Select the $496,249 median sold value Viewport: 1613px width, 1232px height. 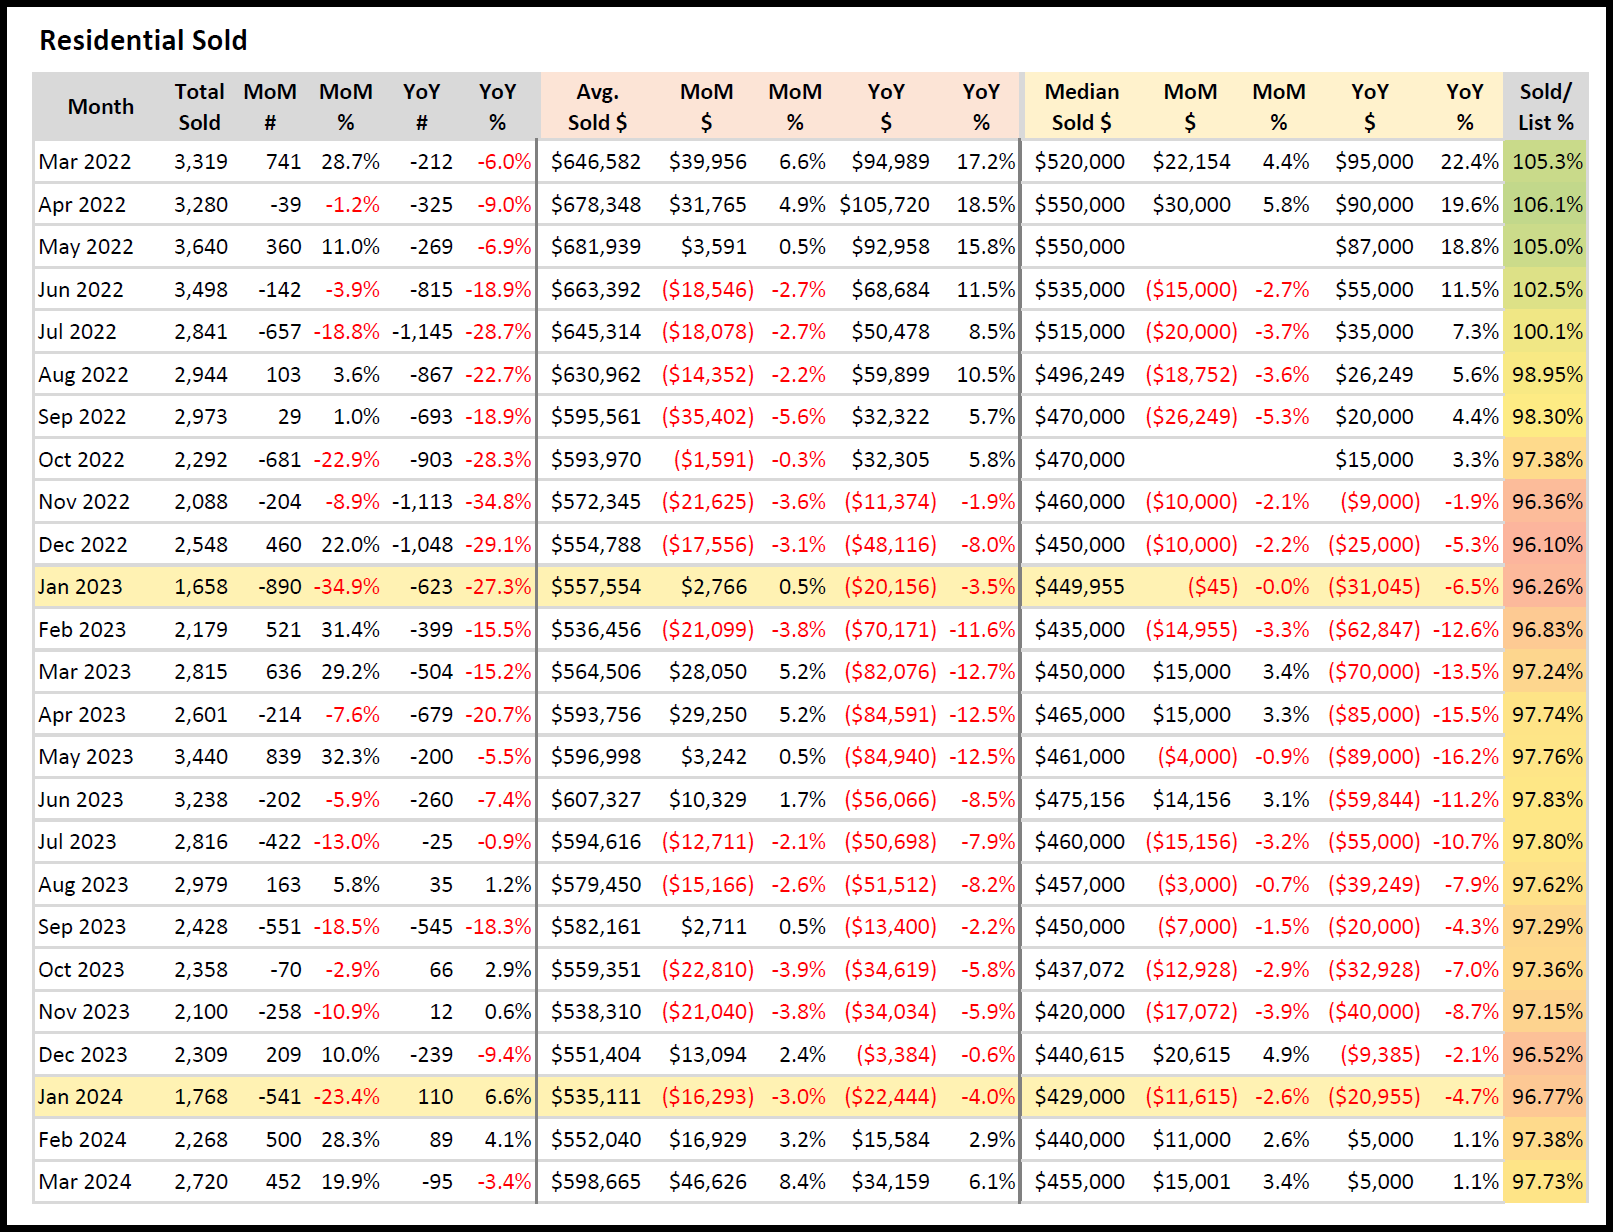point(1079,375)
